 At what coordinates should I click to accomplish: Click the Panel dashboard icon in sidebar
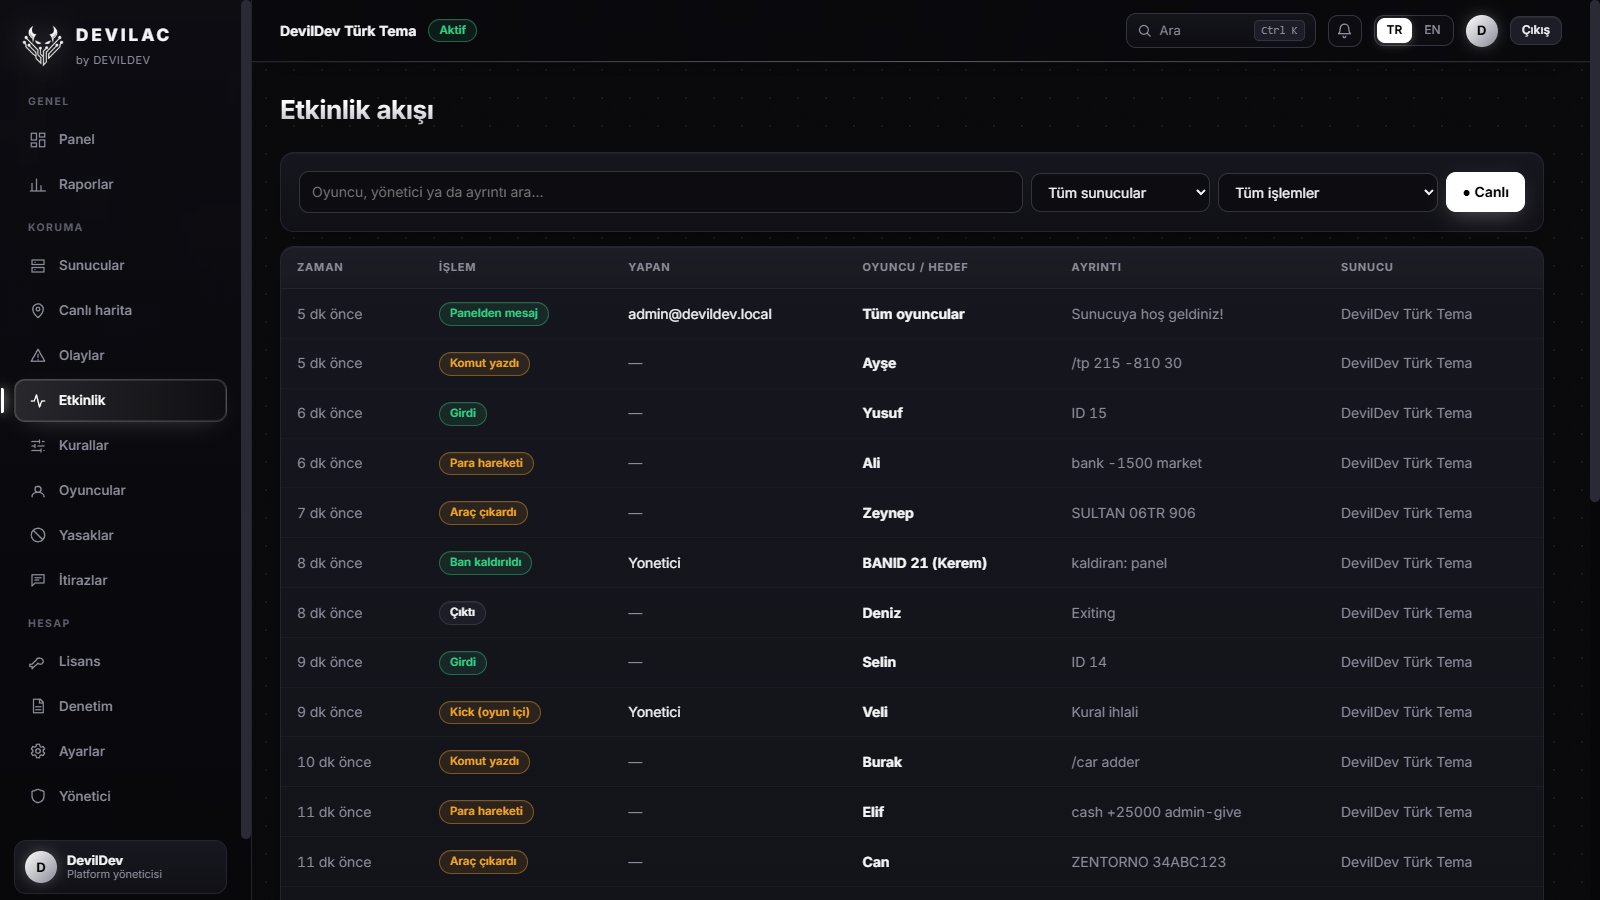(38, 140)
